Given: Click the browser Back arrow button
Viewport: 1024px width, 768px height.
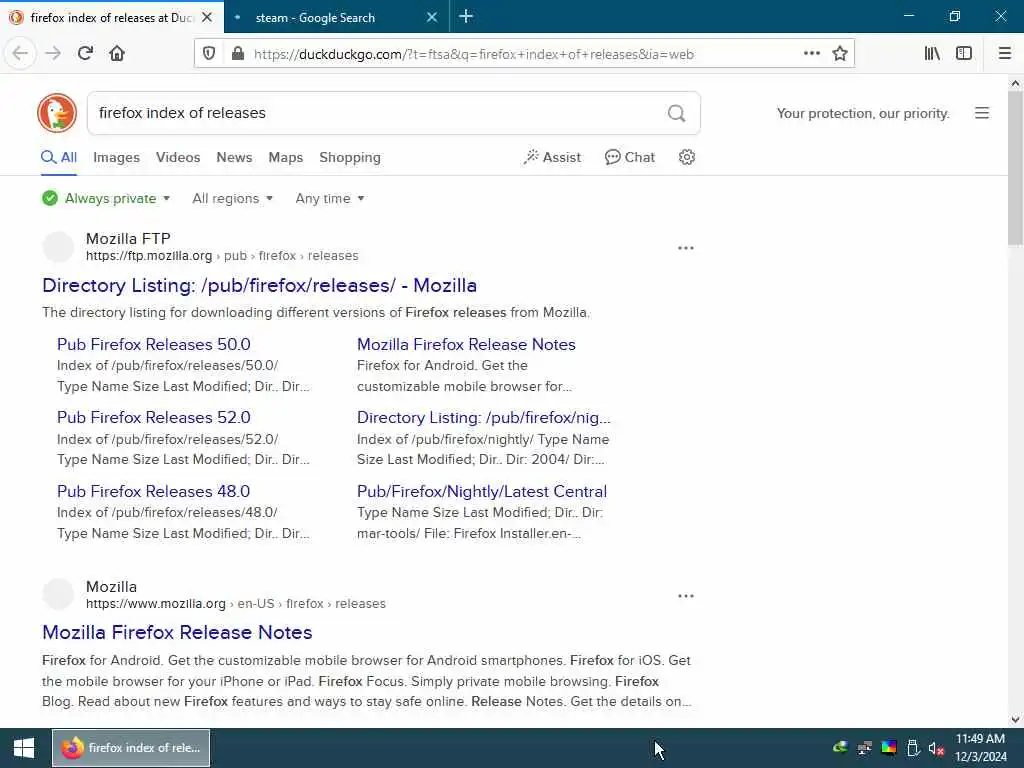Looking at the screenshot, I should [x=20, y=54].
